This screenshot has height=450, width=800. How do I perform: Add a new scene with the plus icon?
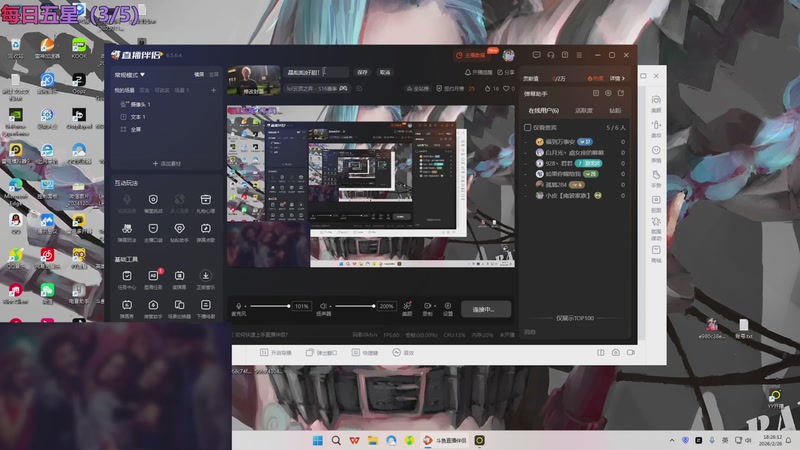pos(213,90)
